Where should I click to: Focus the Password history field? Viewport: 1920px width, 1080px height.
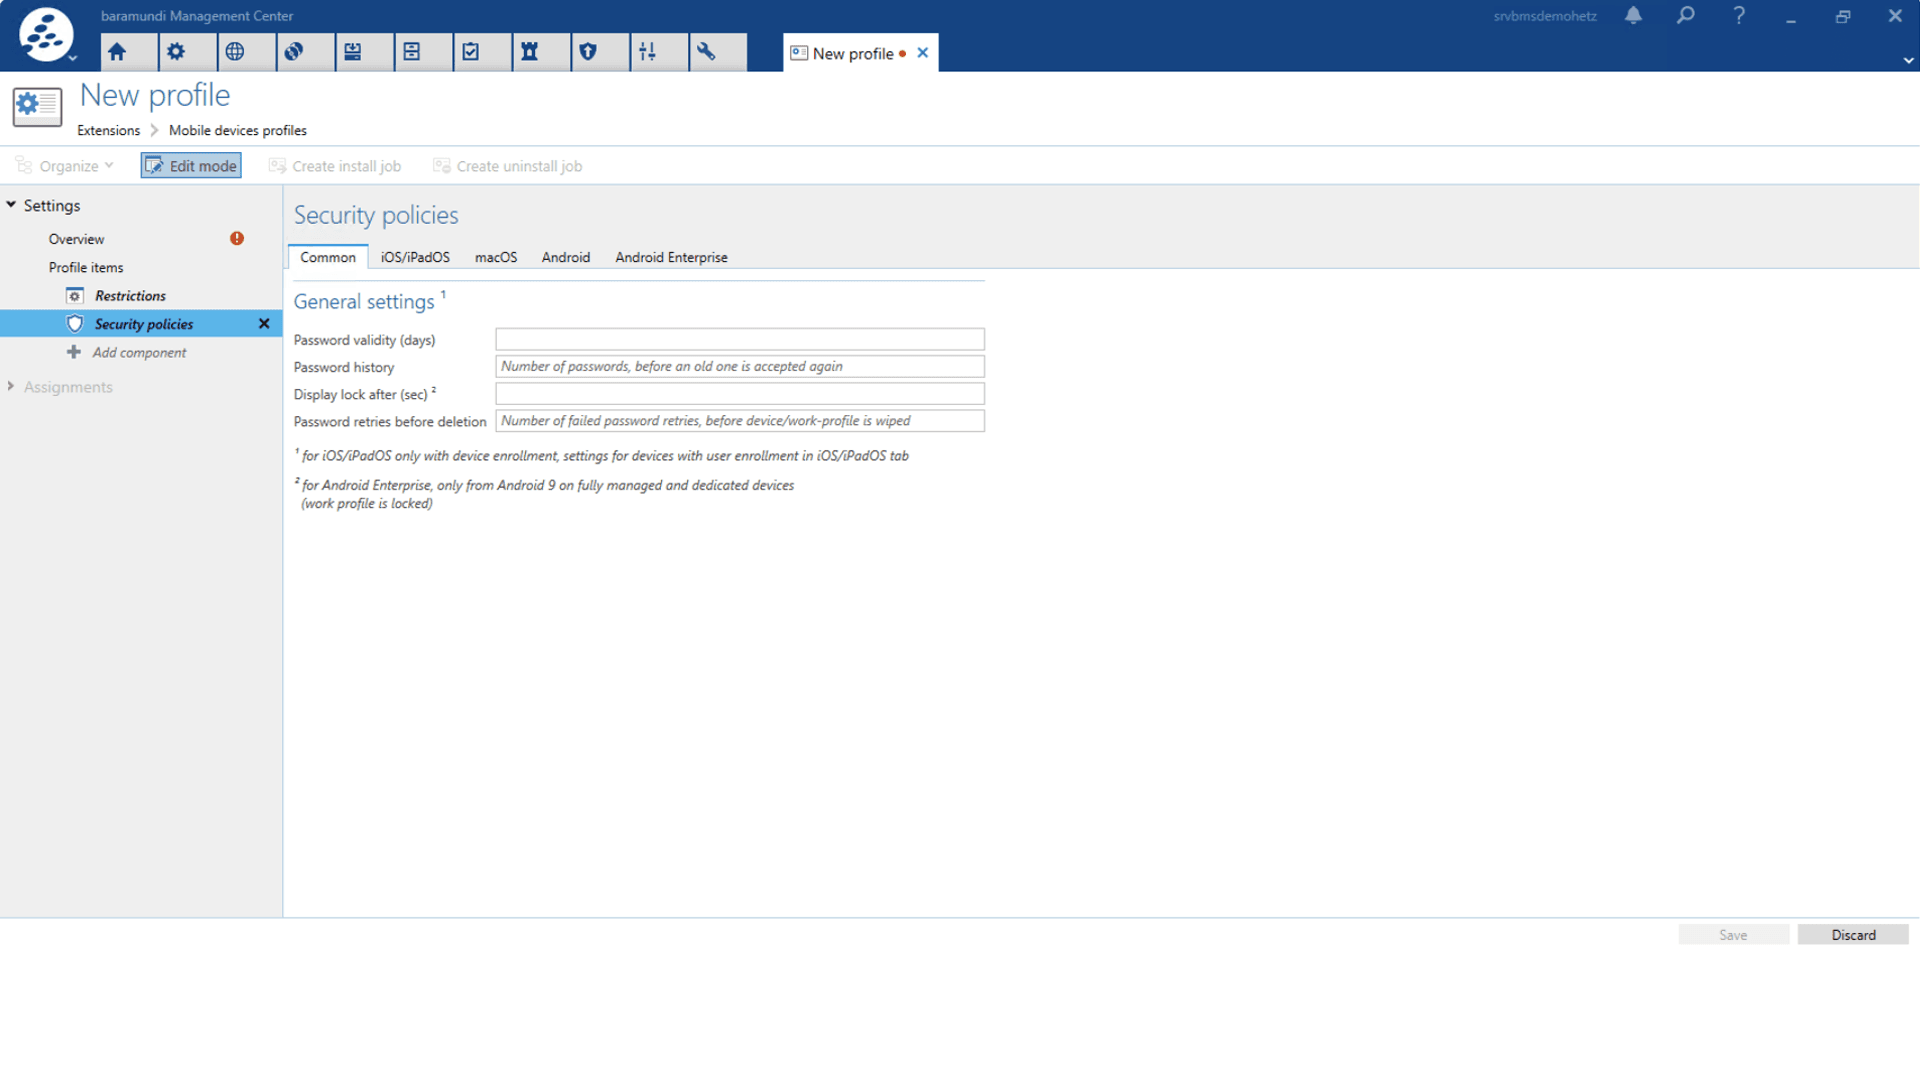pyautogui.click(x=740, y=367)
